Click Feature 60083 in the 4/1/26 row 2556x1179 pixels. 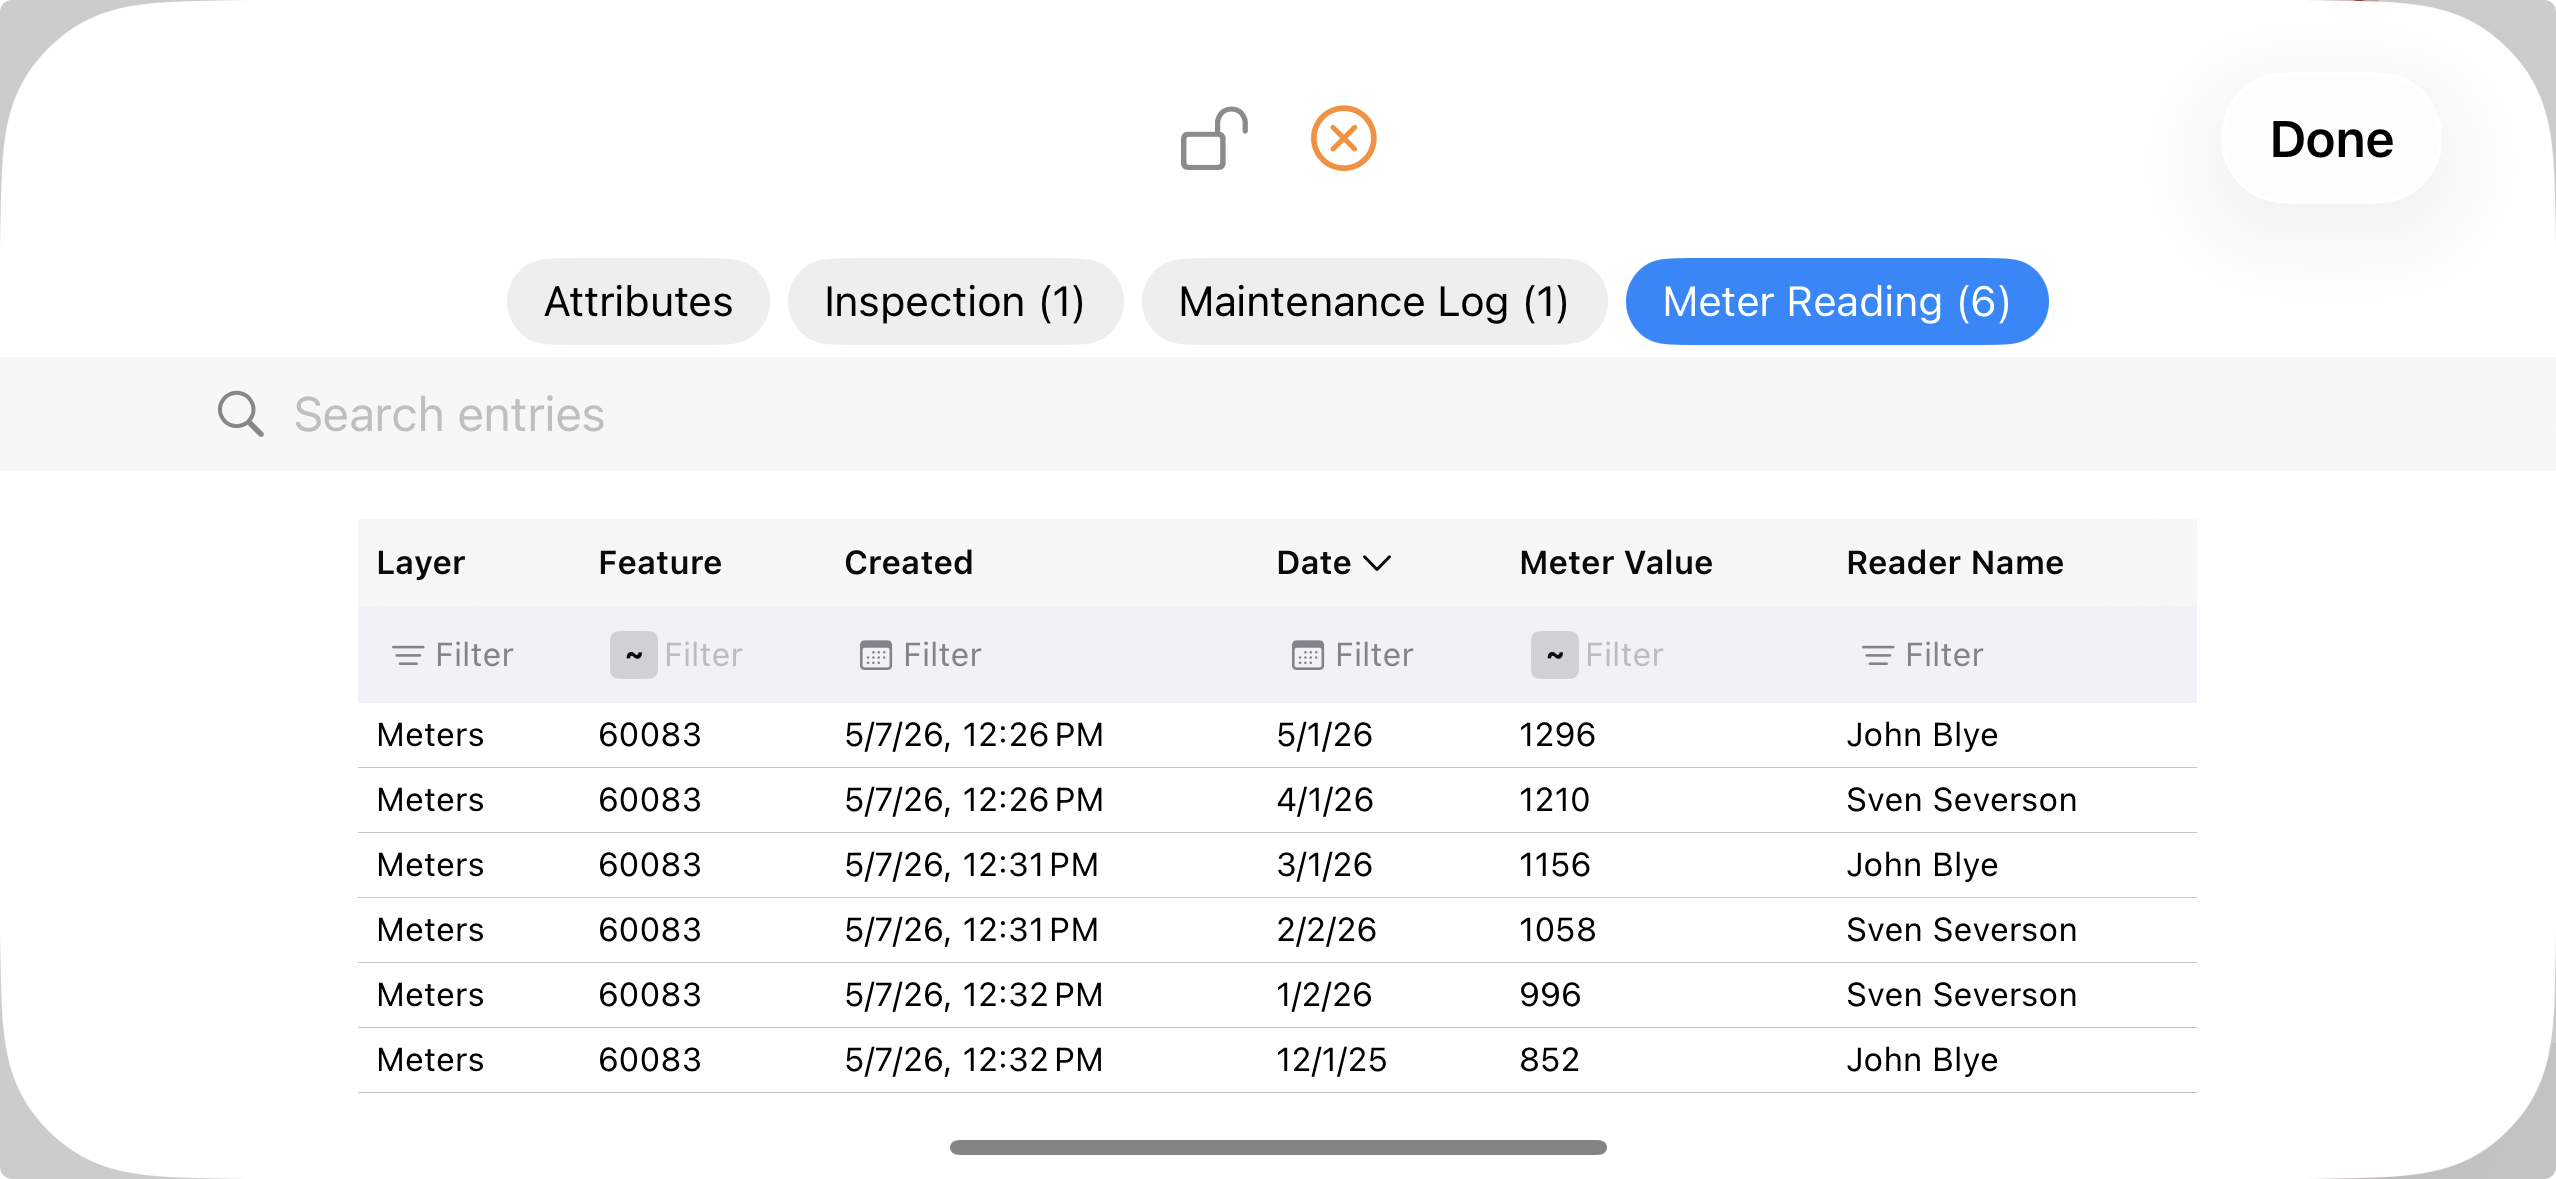click(x=650, y=800)
